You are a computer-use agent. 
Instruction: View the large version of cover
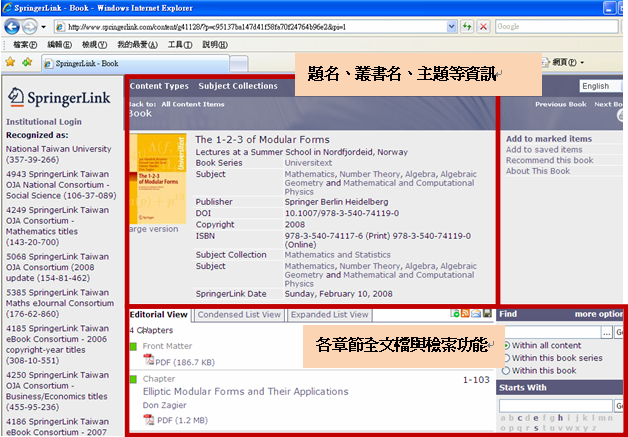153,229
